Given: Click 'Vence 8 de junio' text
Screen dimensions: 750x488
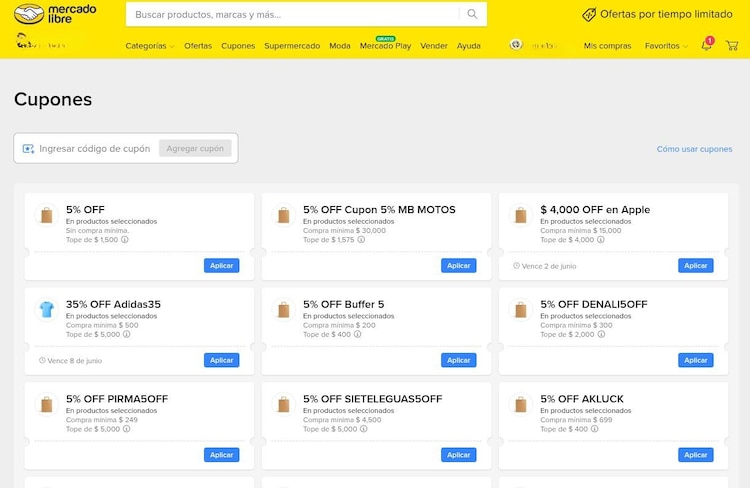Looking at the screenshot, I should pos(75,361).
